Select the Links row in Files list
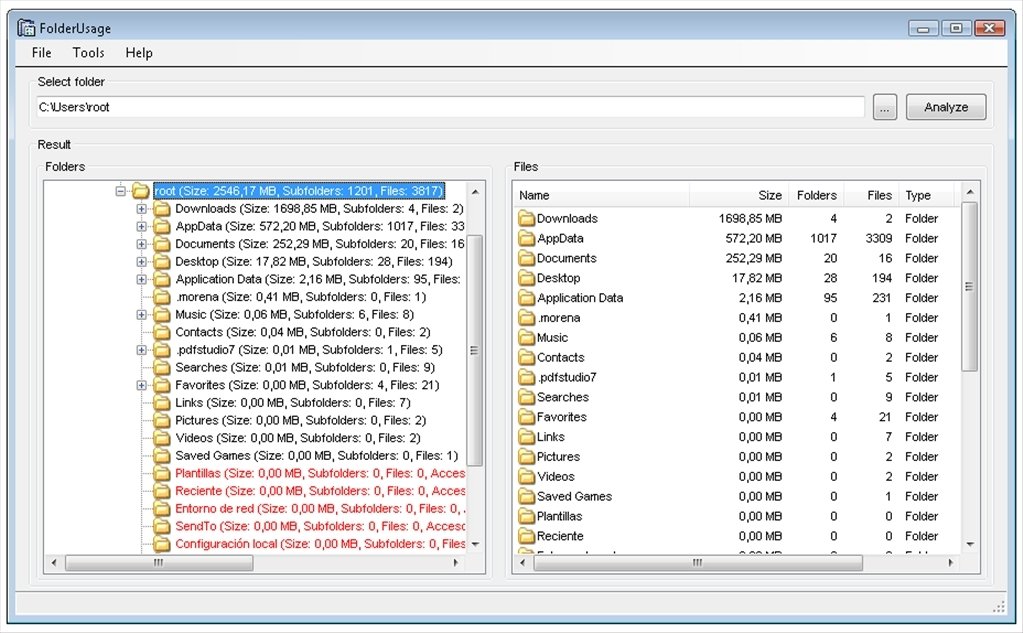 coord(736,437)
